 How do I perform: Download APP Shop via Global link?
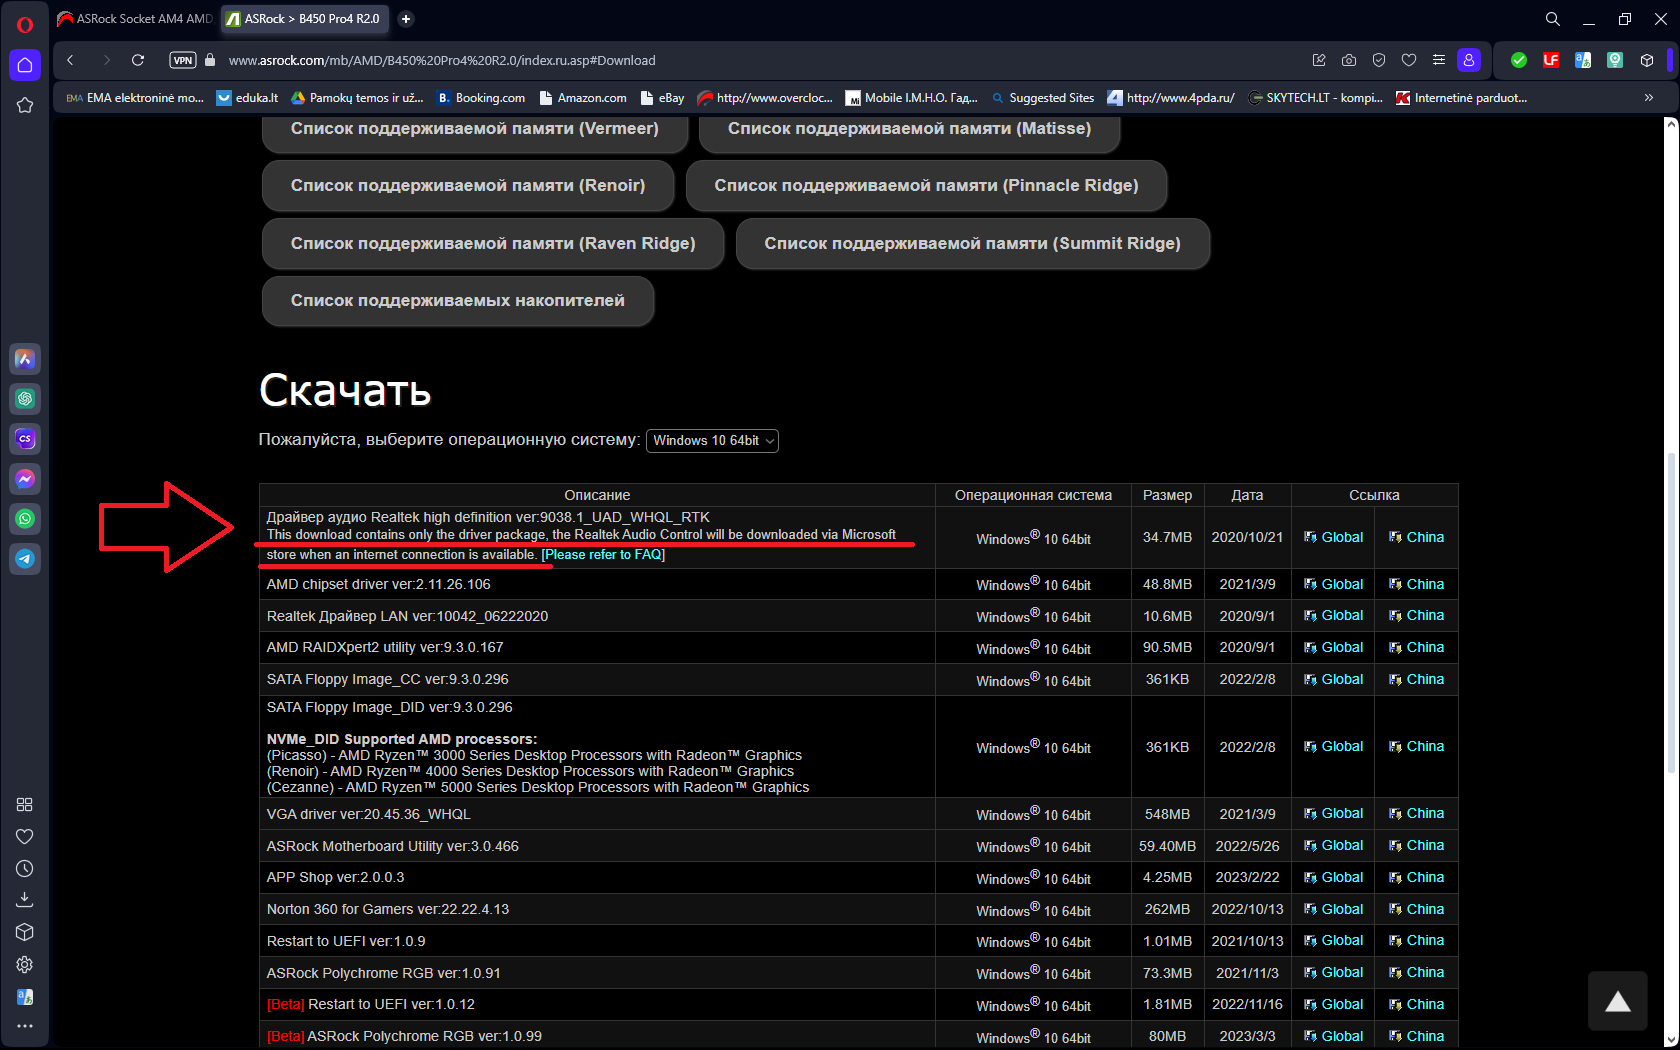tap(1333, 878)
